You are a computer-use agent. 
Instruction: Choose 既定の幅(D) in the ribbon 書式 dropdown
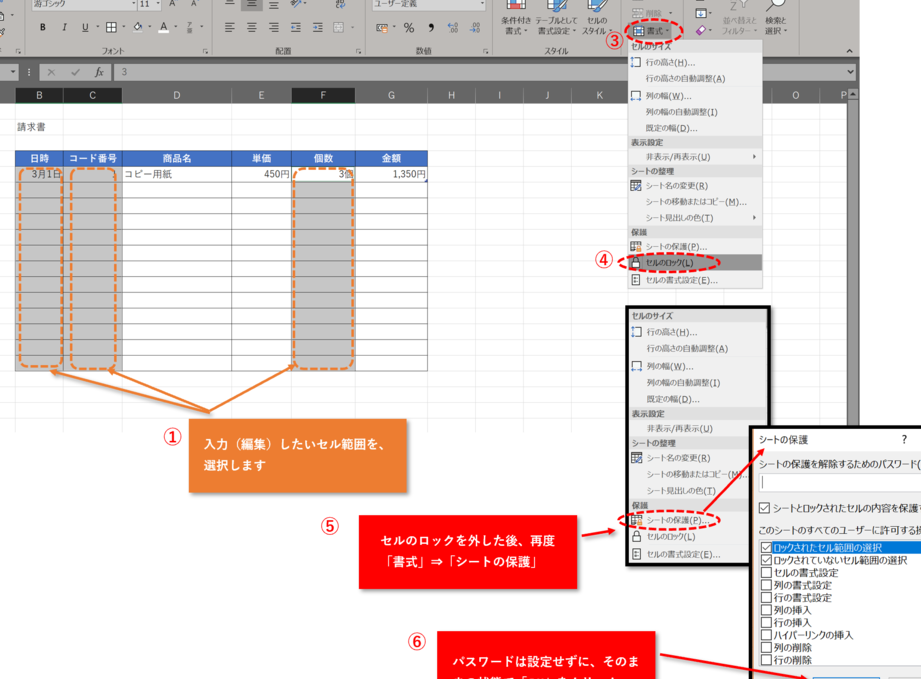tap(695, 128)
